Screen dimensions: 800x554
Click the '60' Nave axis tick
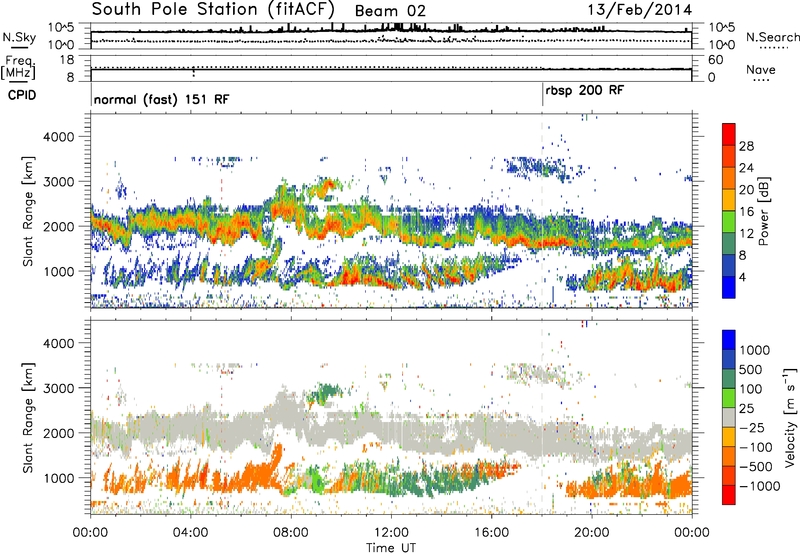point(716,60)
